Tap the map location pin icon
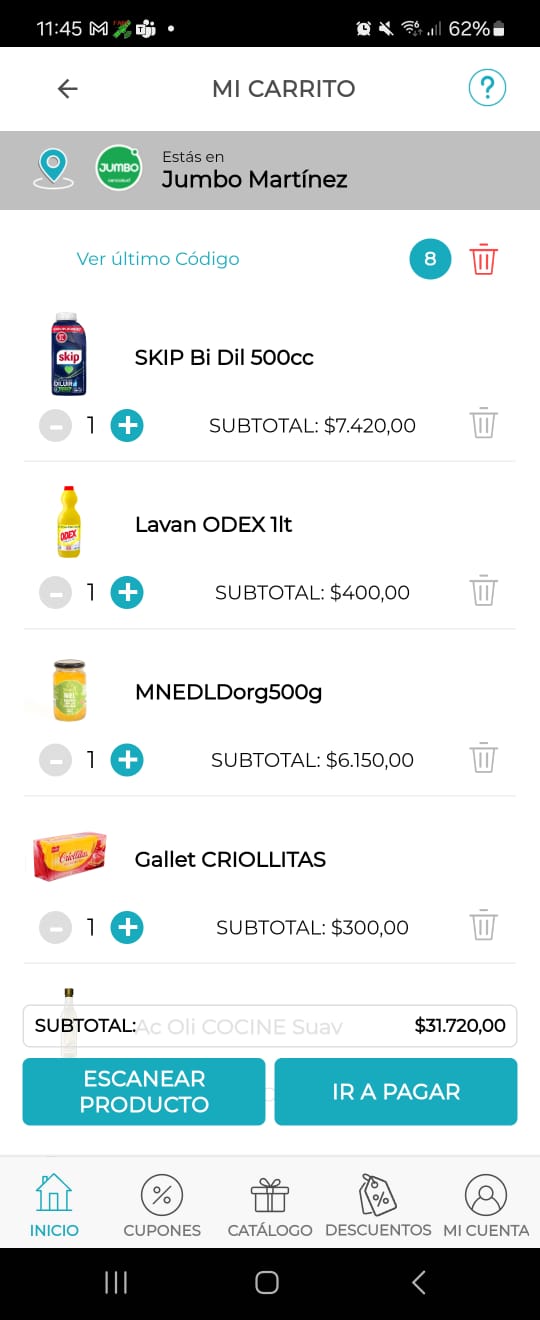Image resolution: width=540 pixels, height=1320 pixels. (x=53, y=167)
